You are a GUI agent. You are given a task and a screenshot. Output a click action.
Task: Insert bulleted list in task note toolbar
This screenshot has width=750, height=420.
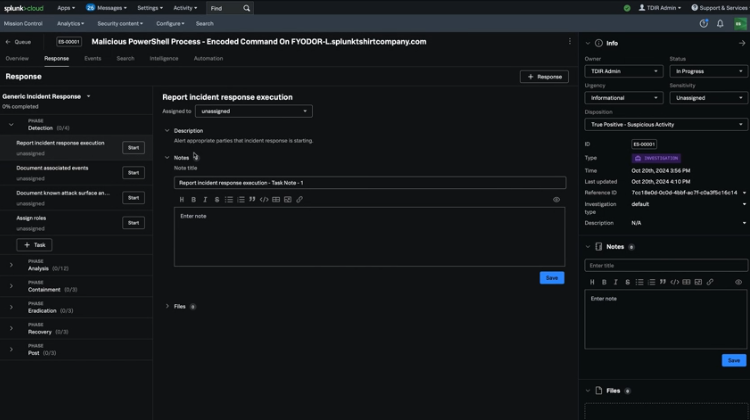229,199
